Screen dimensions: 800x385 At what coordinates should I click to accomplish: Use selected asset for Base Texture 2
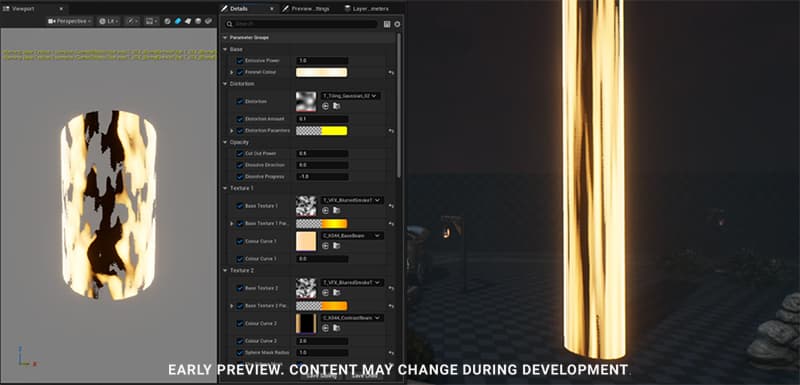pyautogui.click(x=326, y=292)
